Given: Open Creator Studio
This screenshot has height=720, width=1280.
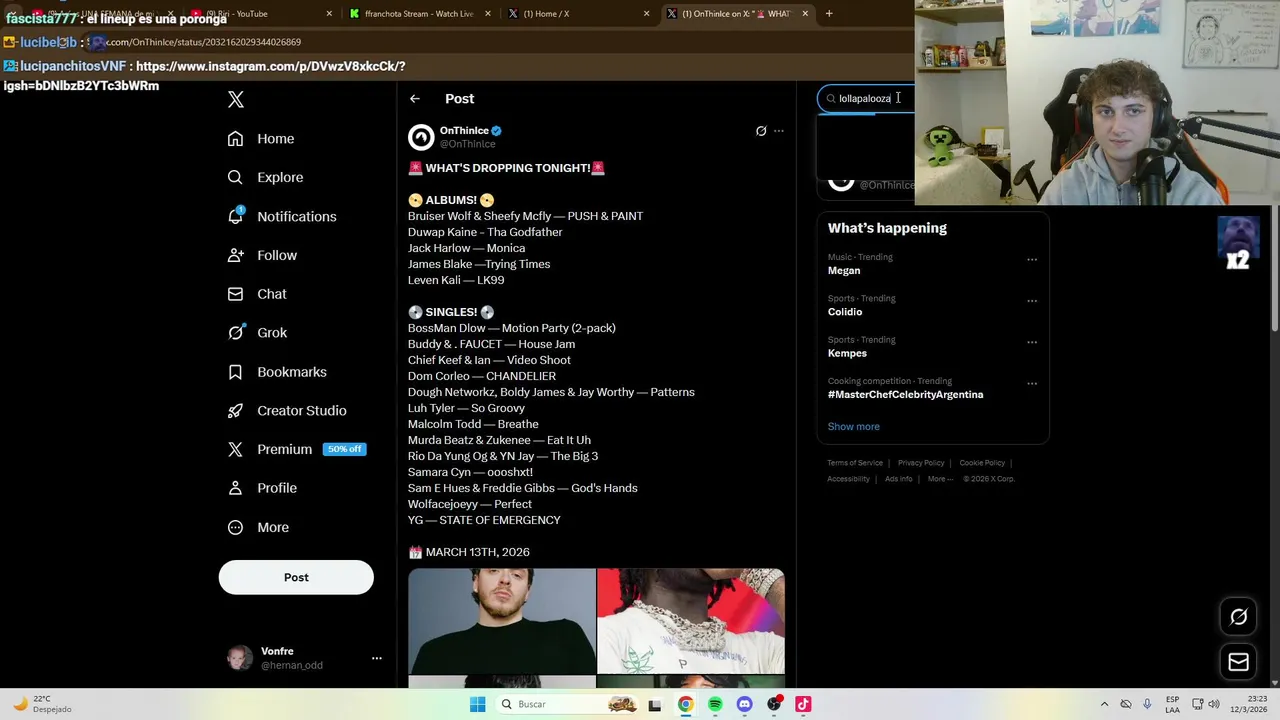Looking at the screenshot, I should 287,411.
